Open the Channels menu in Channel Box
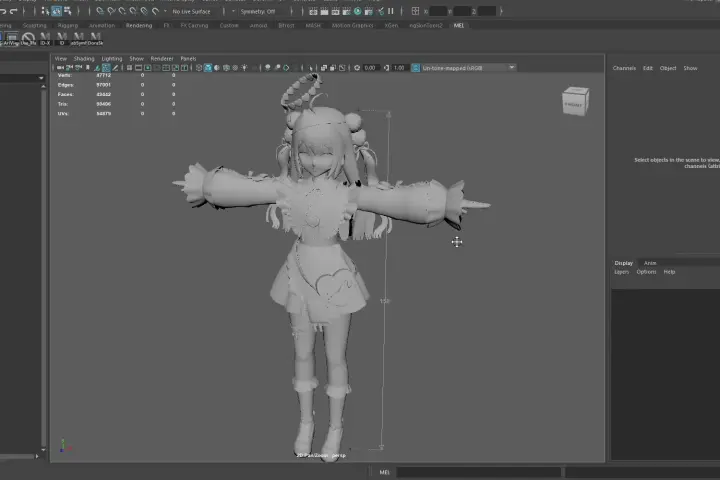The image size is (720, 480). [624, 68]
